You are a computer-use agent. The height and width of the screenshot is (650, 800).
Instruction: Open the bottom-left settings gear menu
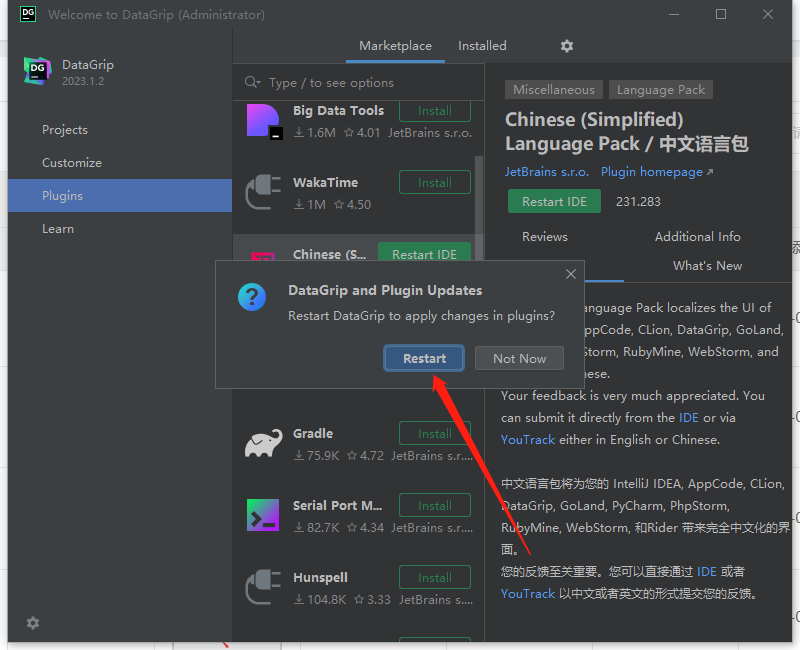33,623
